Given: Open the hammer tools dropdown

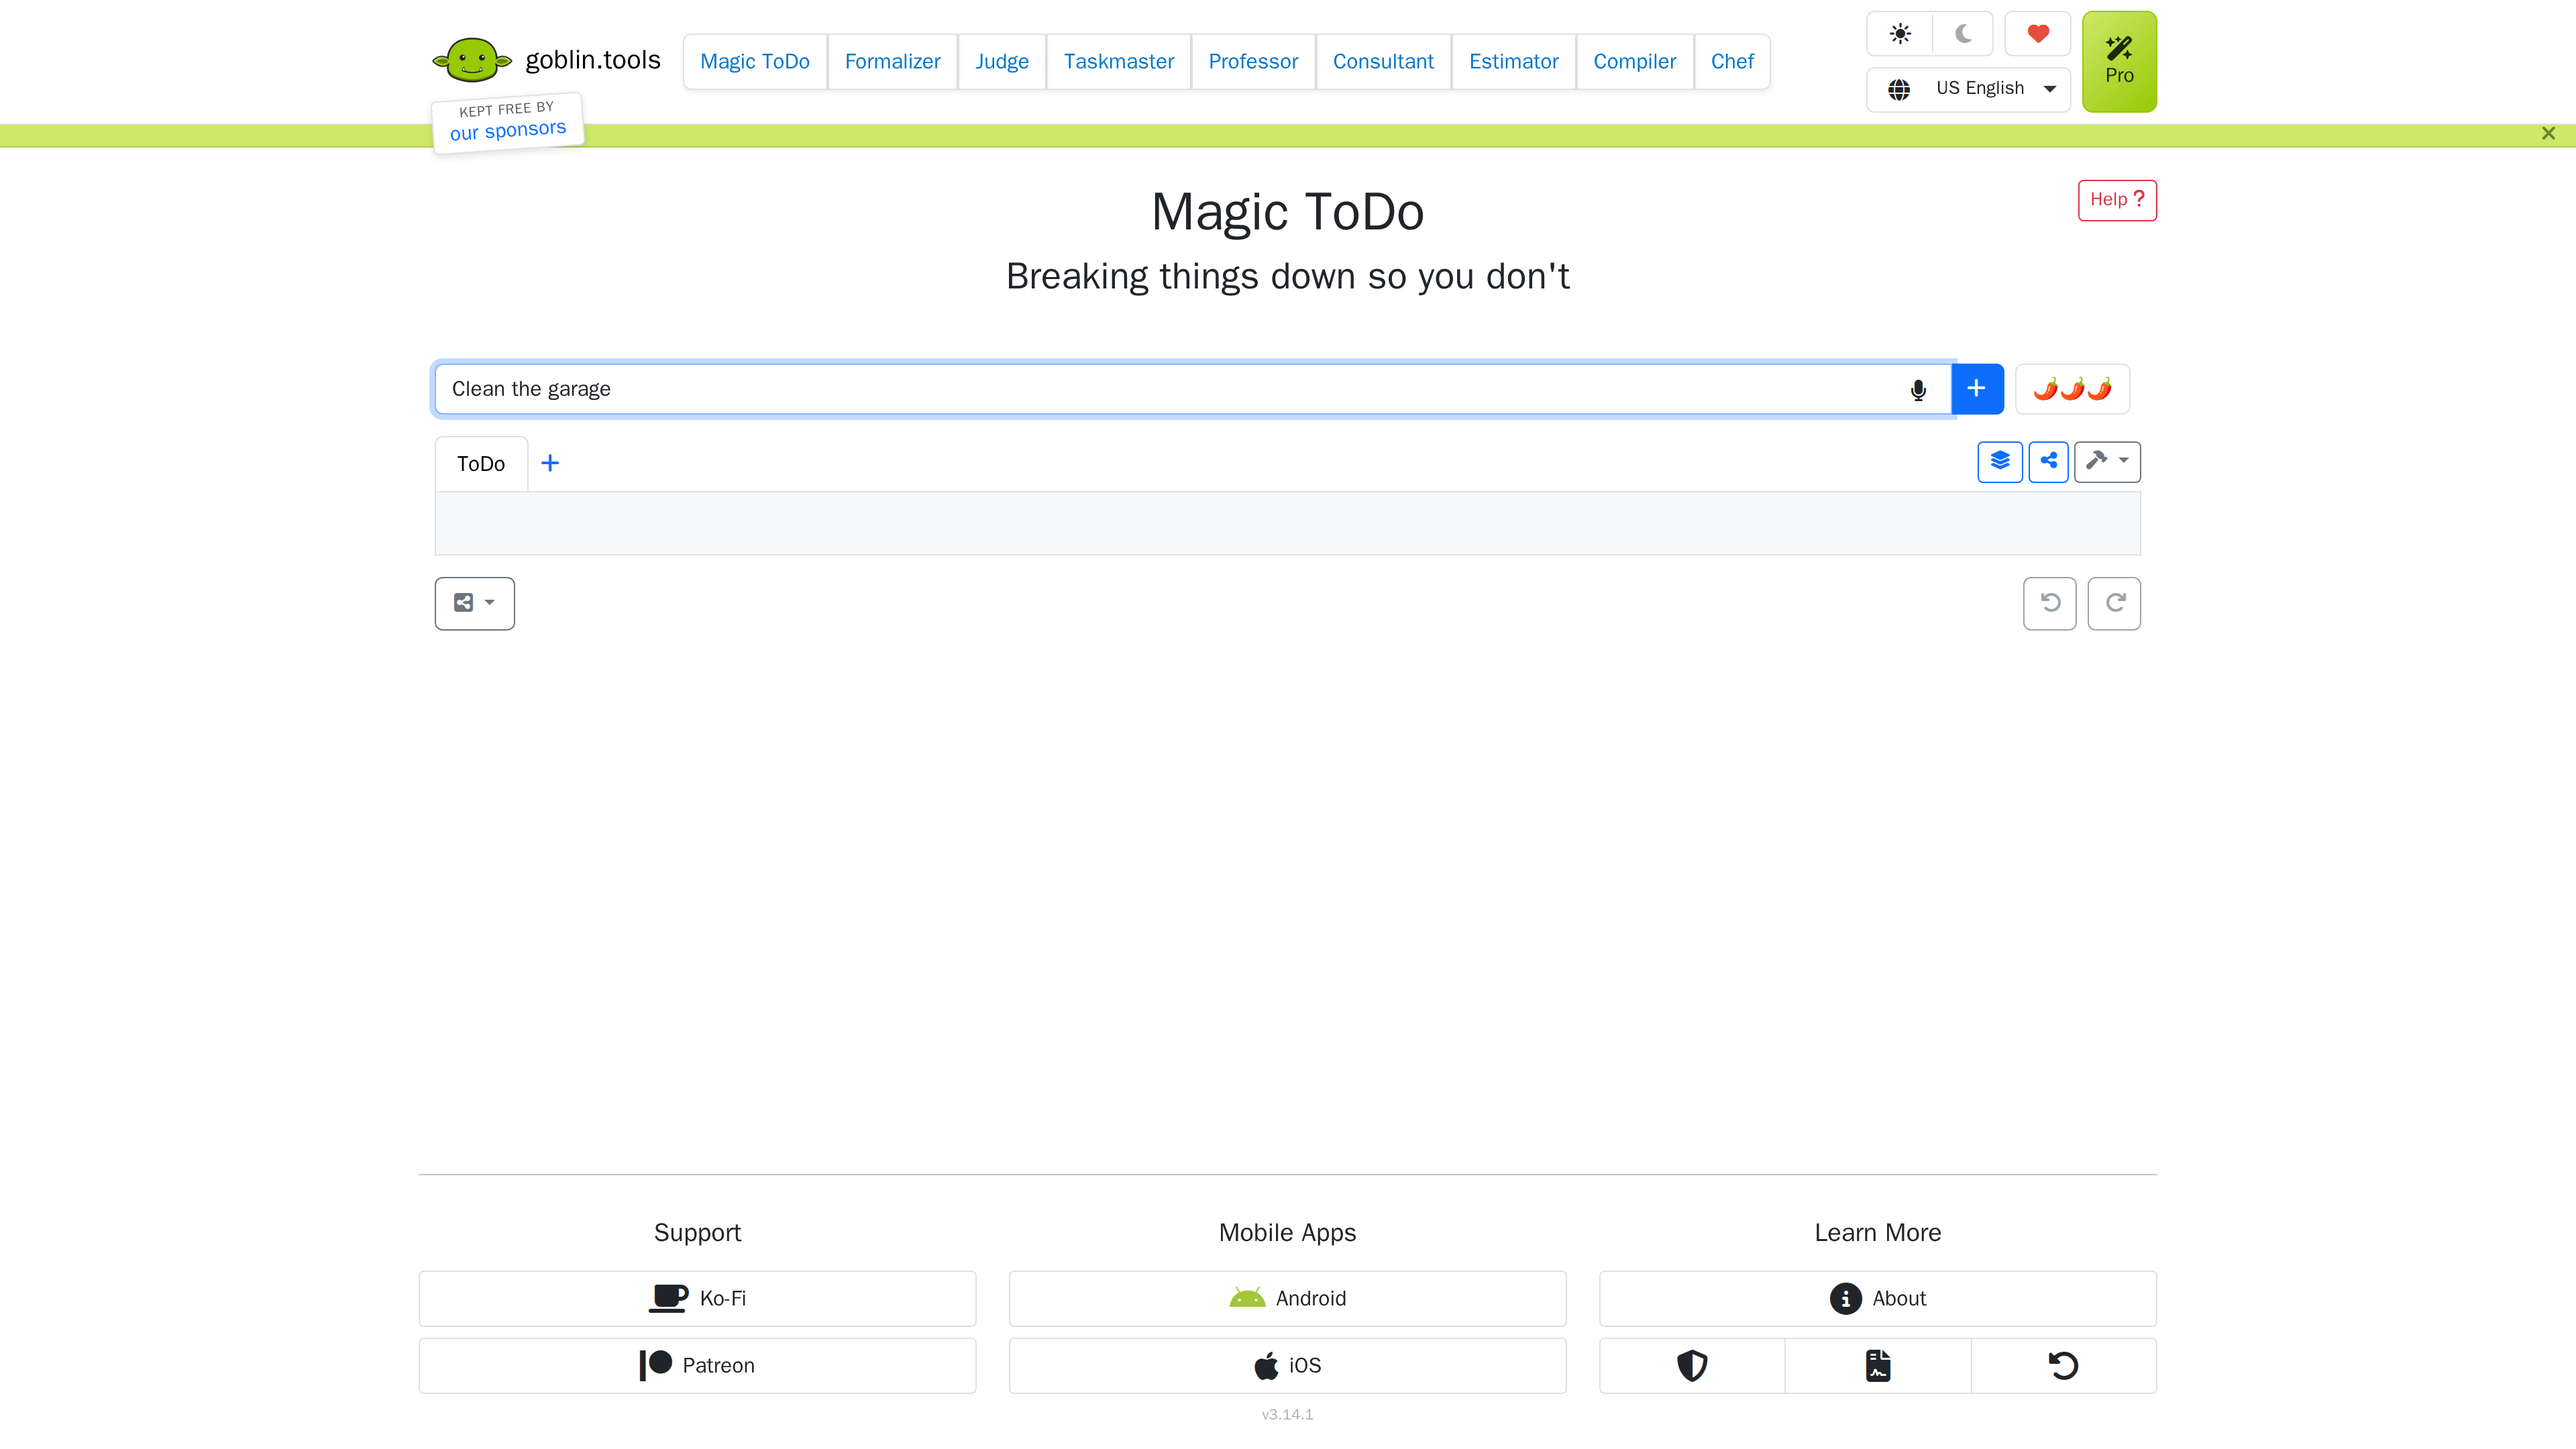Looking at the screenshot, I should 2107,461.
